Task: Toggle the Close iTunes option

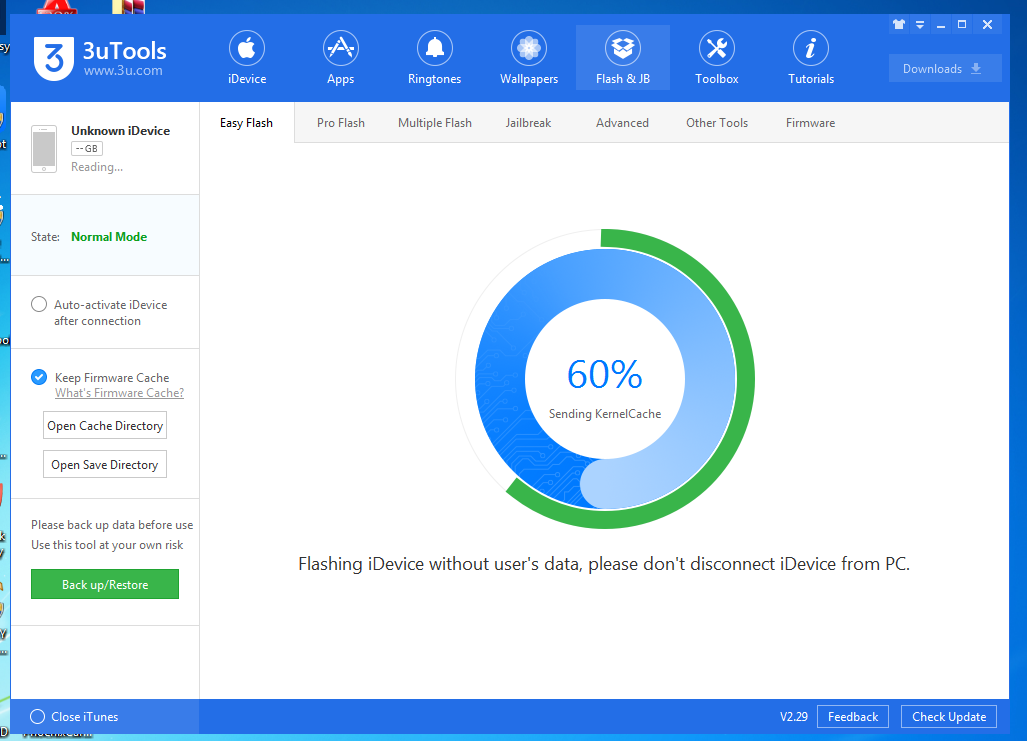Action: pos(37,716)
